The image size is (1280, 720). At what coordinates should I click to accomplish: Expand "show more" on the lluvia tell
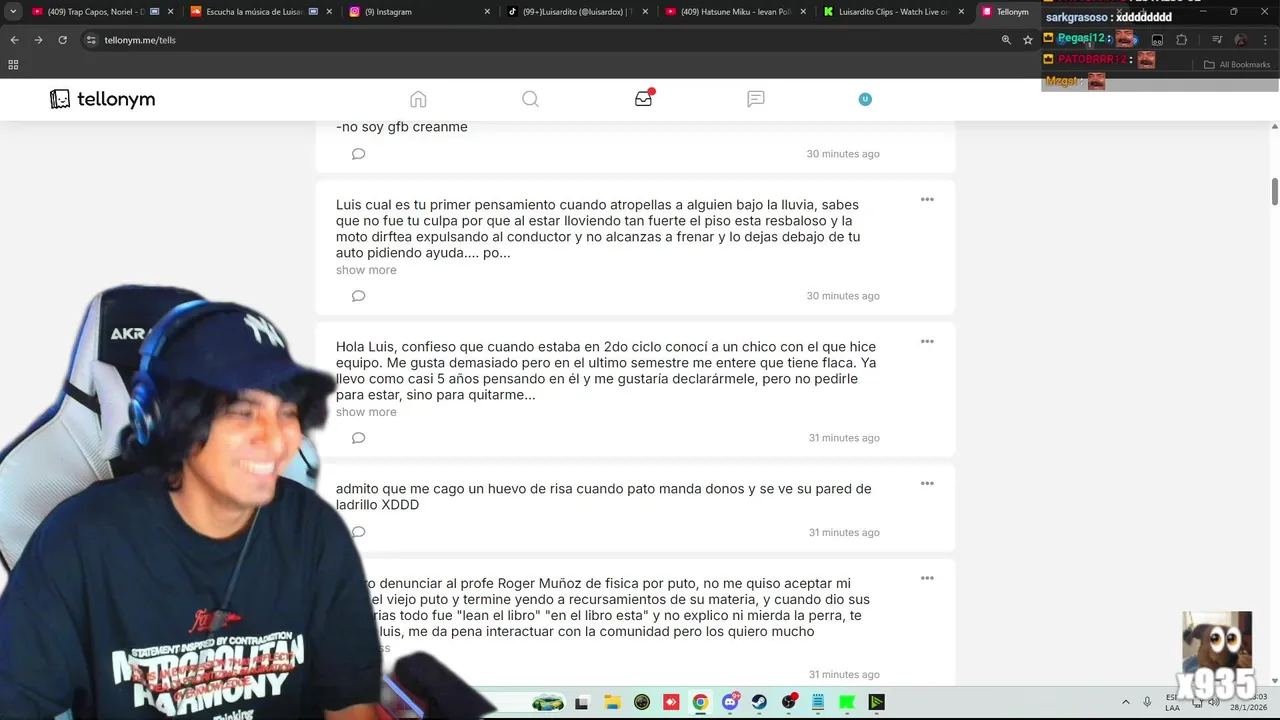tap(366, 270)
